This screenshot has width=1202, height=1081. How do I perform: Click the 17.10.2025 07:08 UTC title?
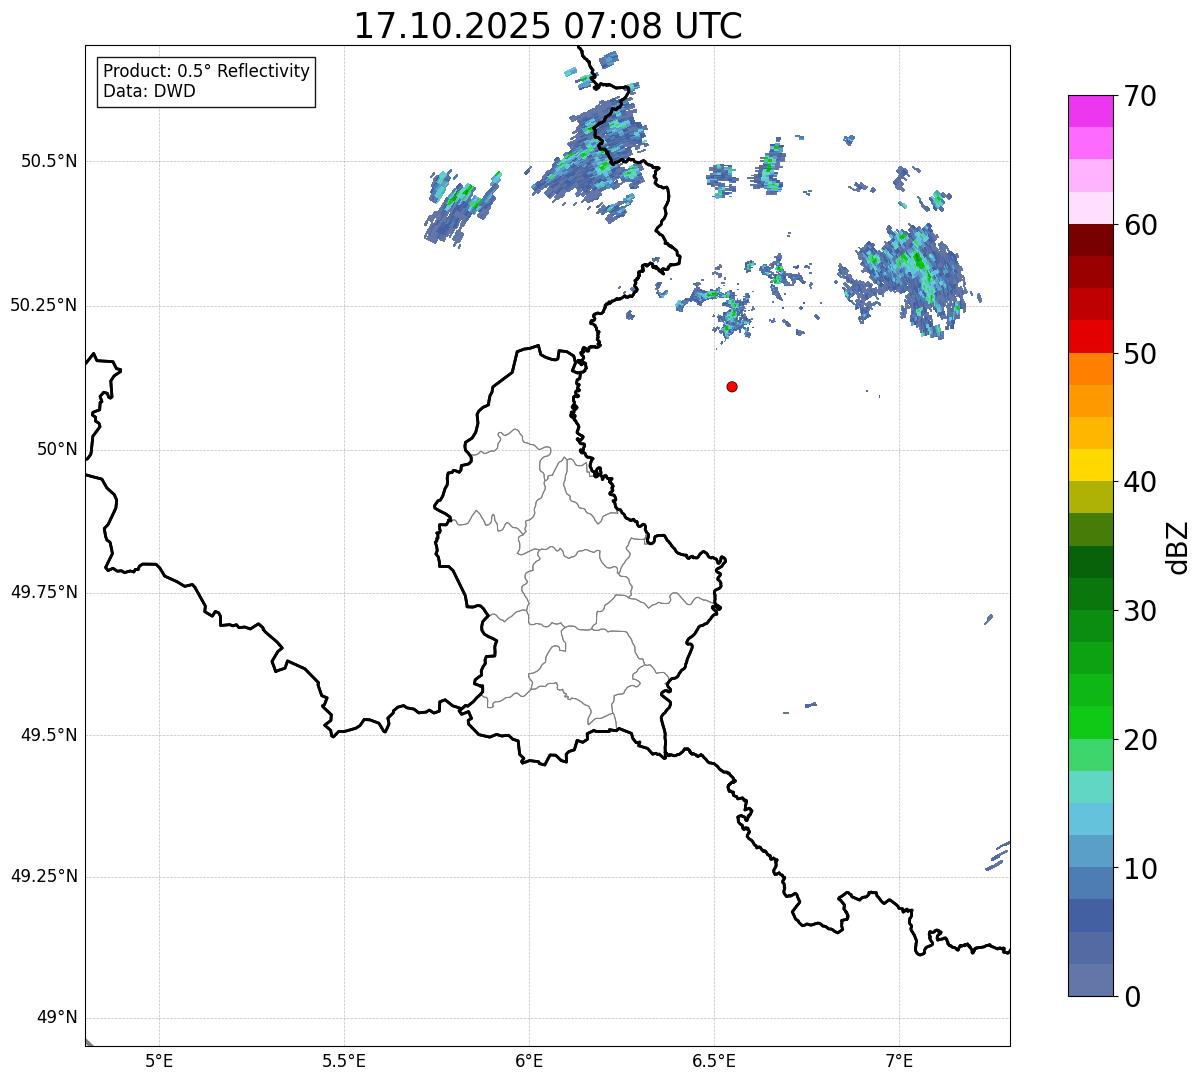point(548,26)
